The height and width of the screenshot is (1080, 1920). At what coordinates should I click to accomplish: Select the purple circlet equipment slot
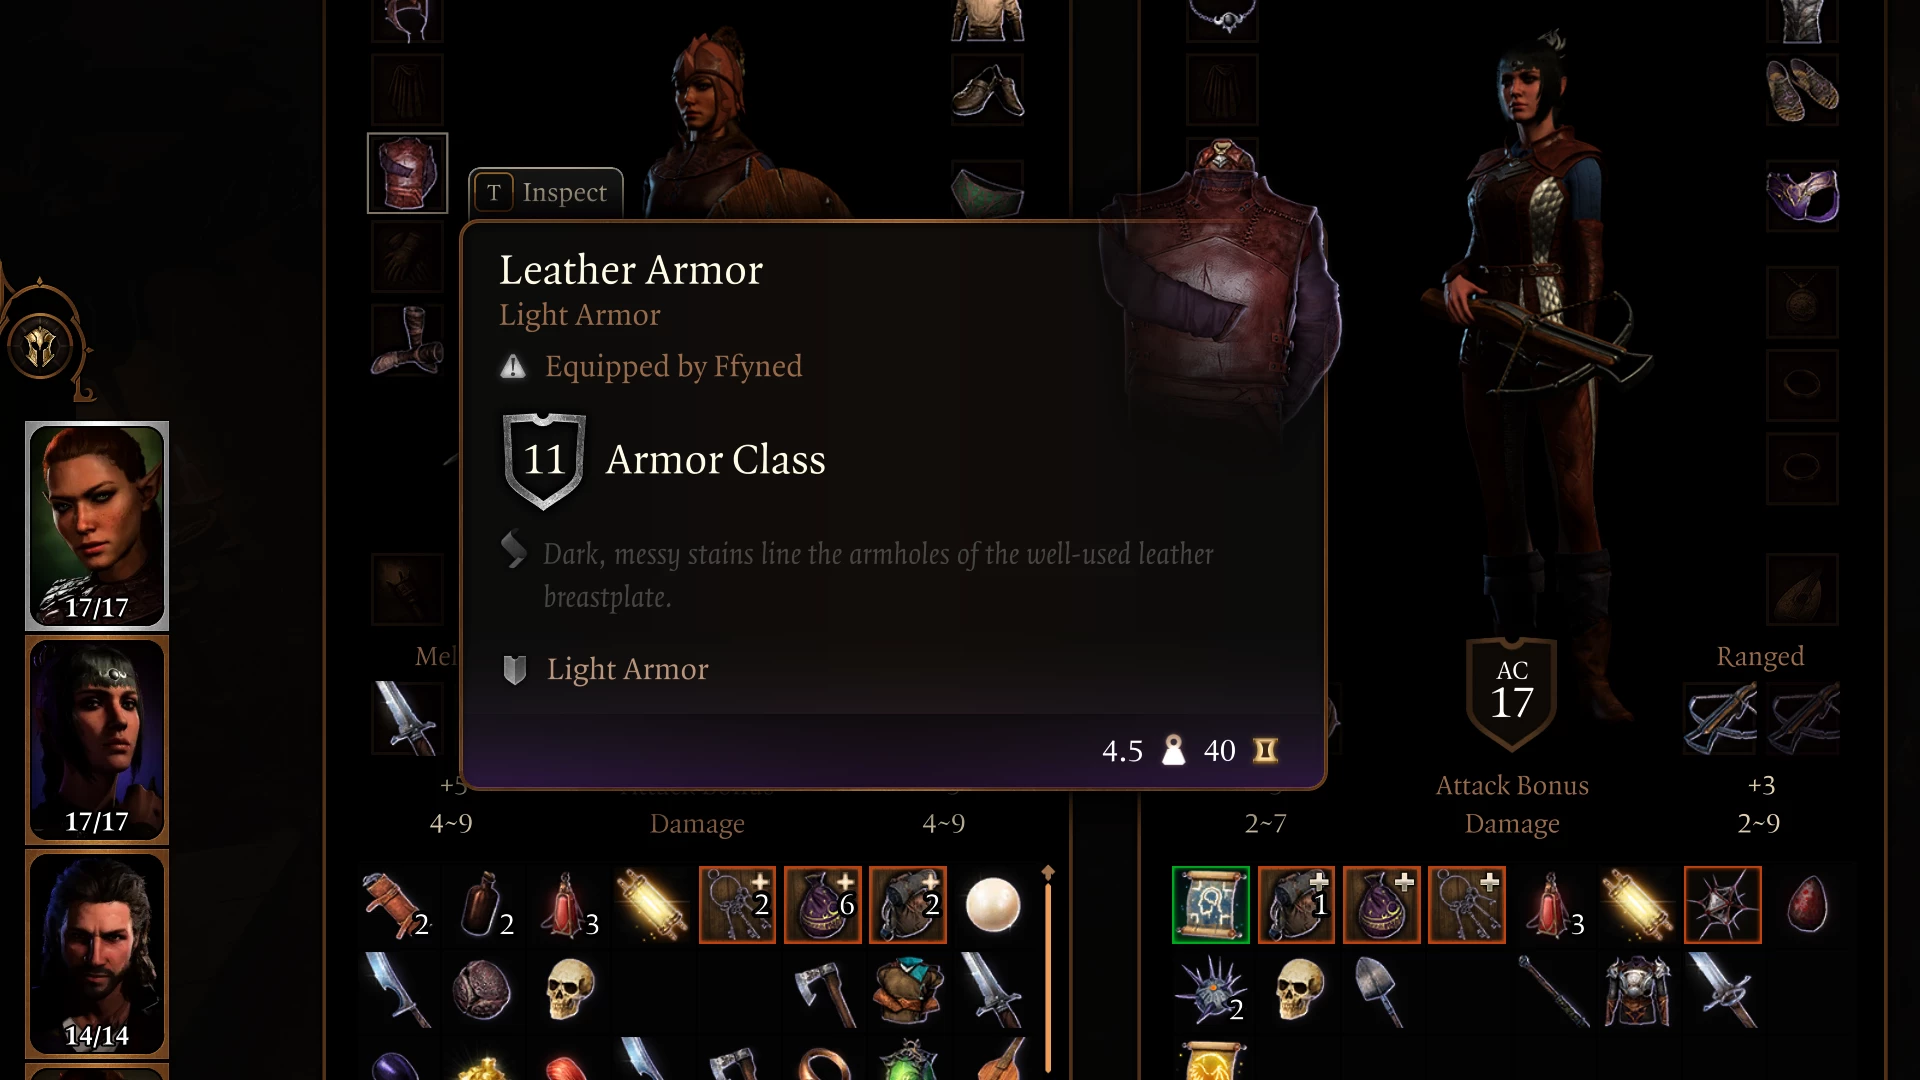[x=1802, y=196]
